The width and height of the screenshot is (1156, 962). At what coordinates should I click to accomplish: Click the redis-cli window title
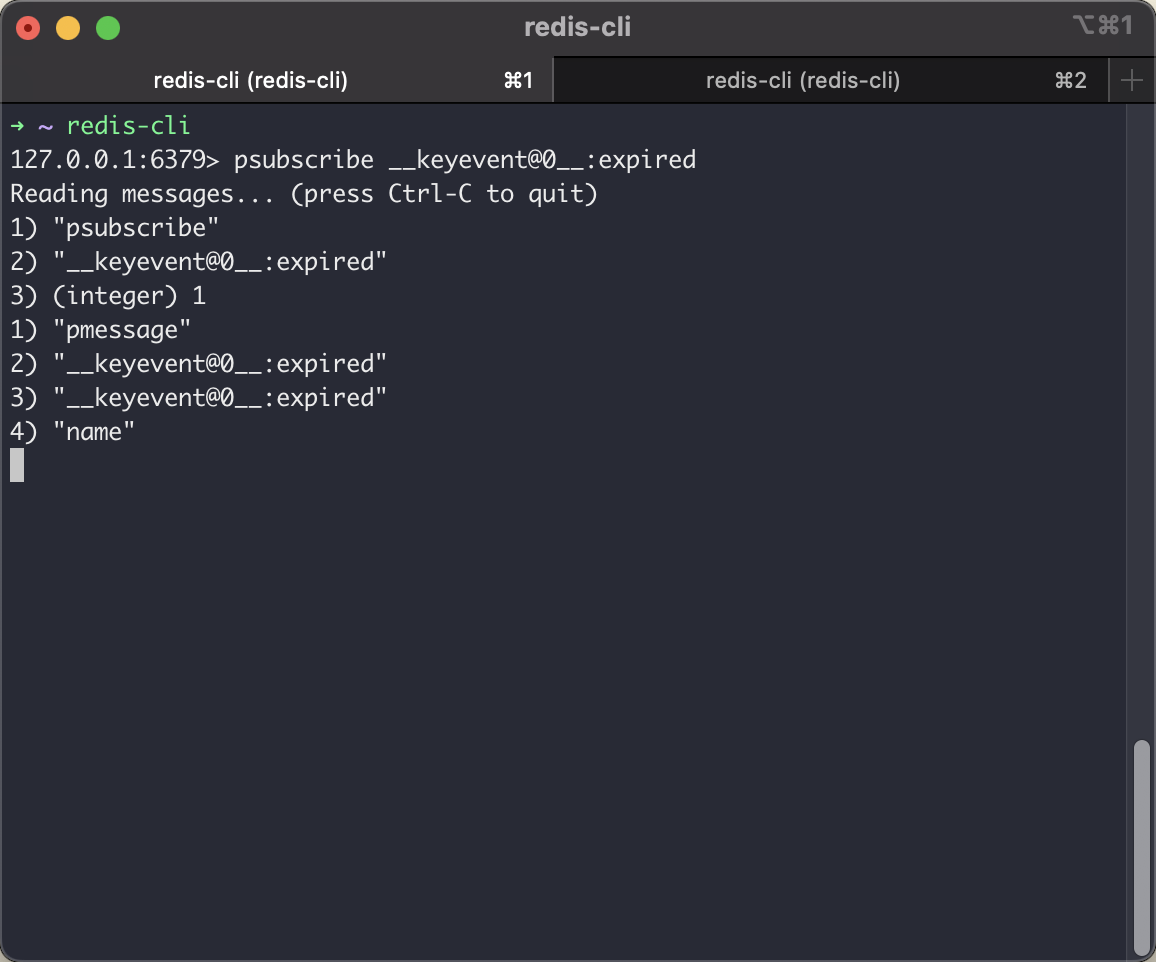pos(577,27)
